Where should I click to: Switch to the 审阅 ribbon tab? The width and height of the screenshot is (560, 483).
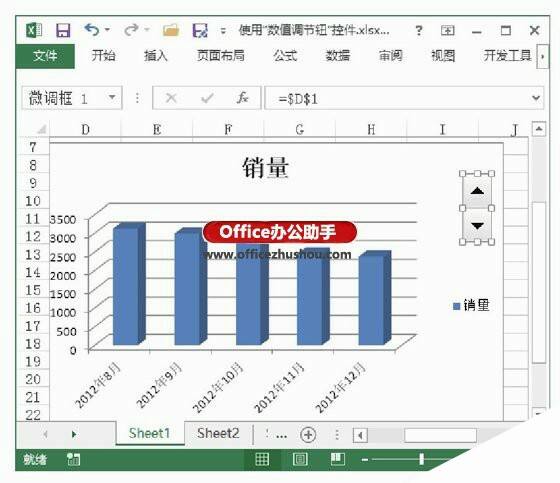tap(390, 56)
